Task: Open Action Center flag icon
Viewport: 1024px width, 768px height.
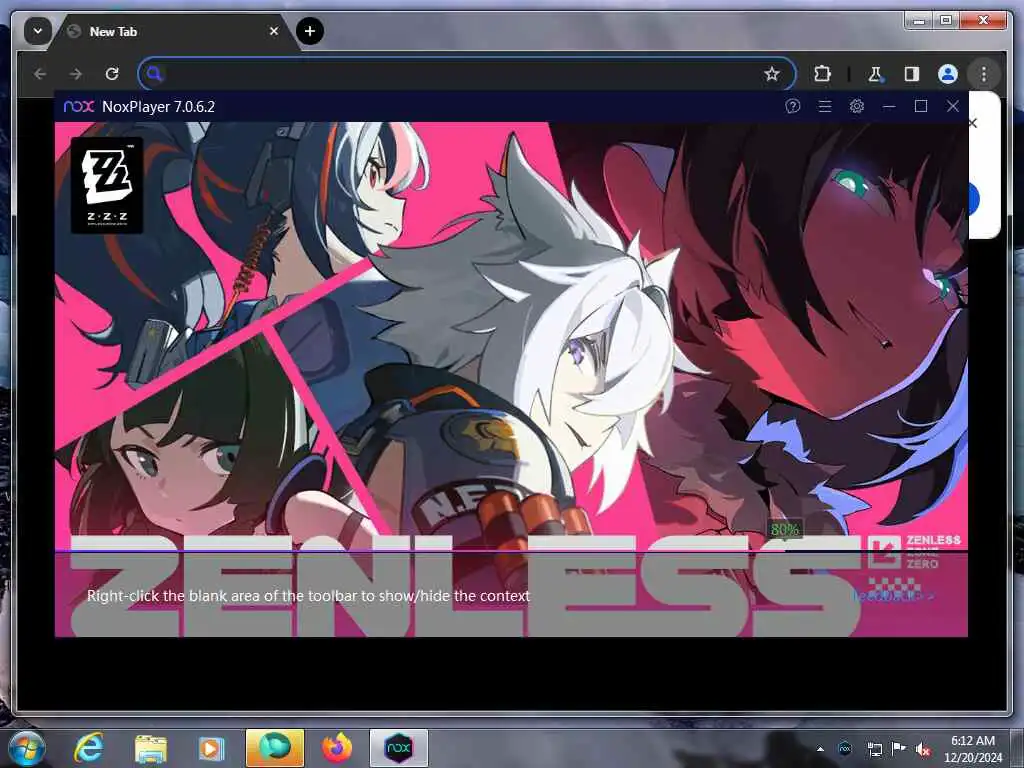Action: pos(899,749)
